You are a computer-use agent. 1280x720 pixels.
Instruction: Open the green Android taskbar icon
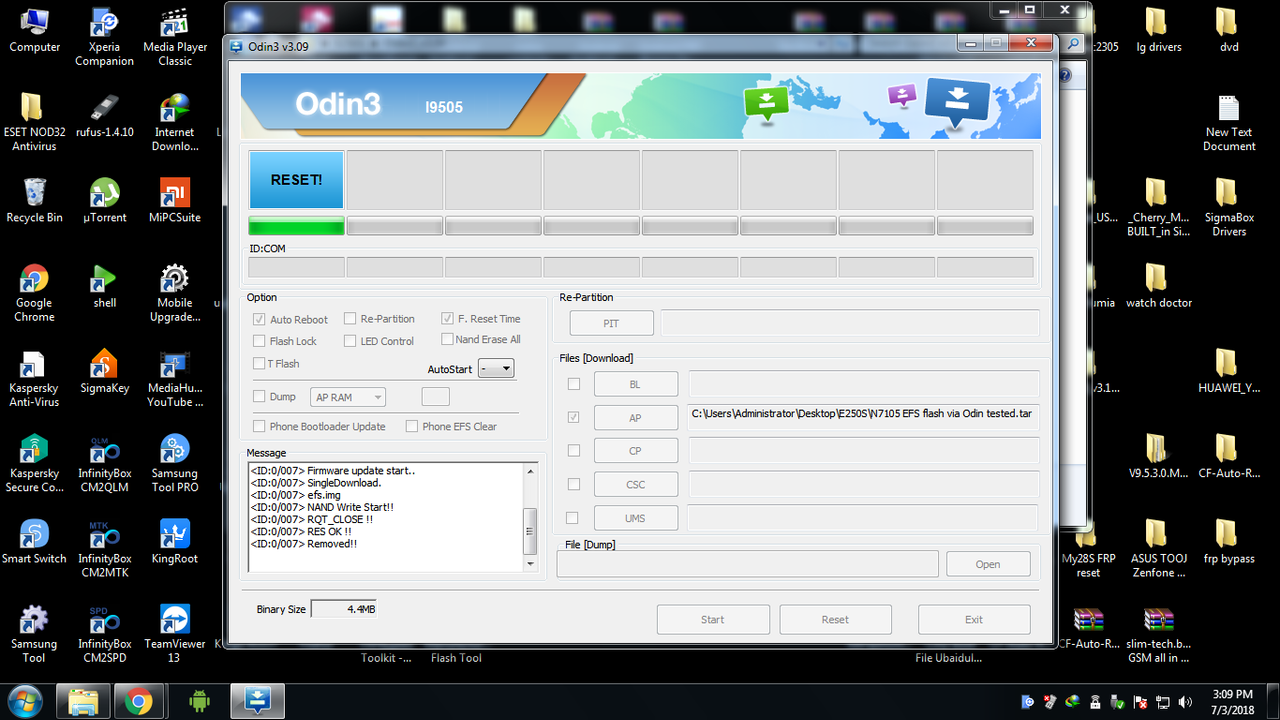coord(199,700)
